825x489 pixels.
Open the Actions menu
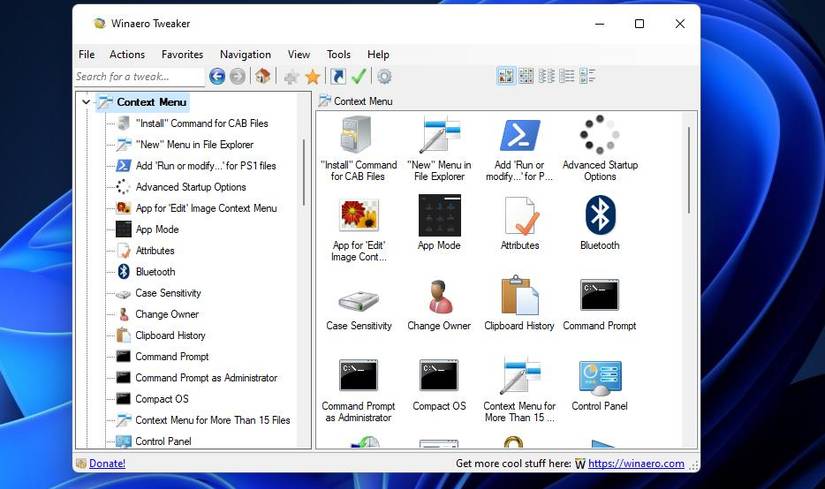pos(127,54)
